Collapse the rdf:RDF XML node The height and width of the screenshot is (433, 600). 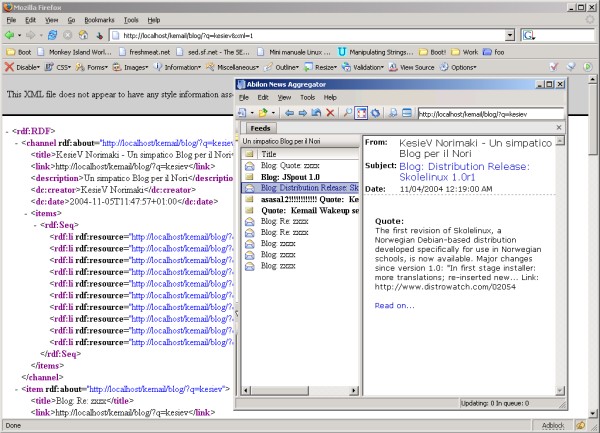point(7,132)
